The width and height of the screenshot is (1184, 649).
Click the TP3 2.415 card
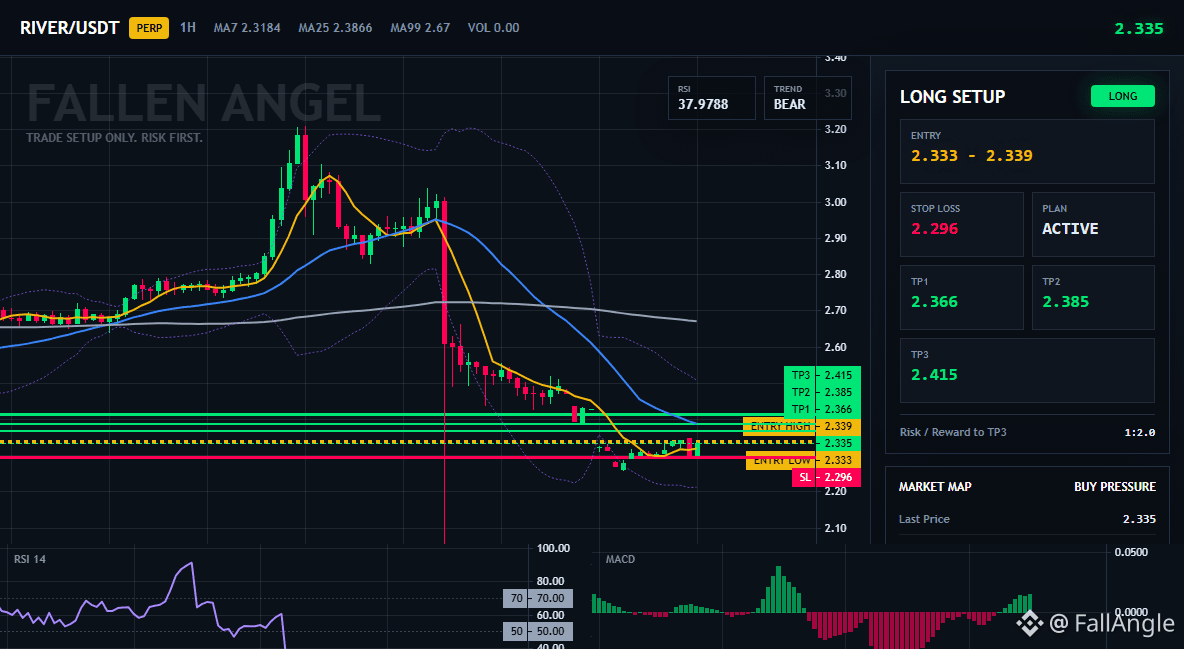[1027, 370]
